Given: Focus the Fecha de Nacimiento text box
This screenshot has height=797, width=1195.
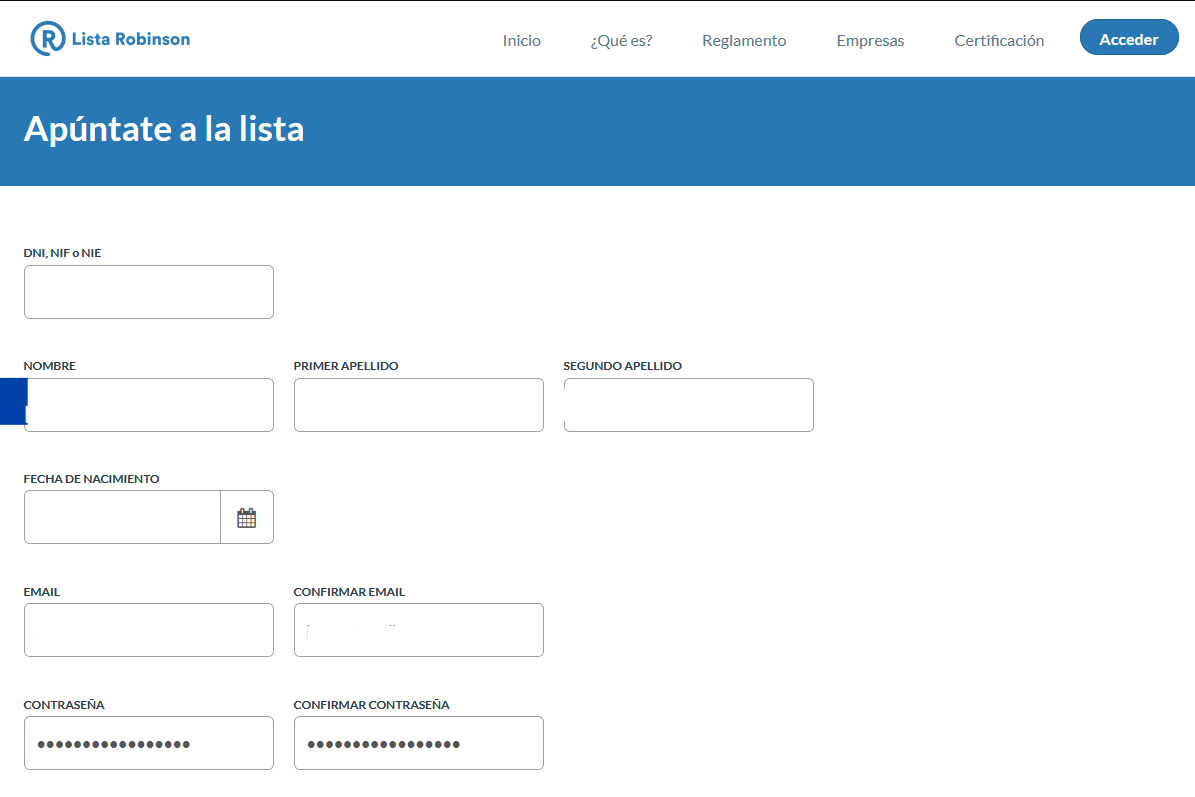Looking at the screenshot, I should tap(122, 518).
